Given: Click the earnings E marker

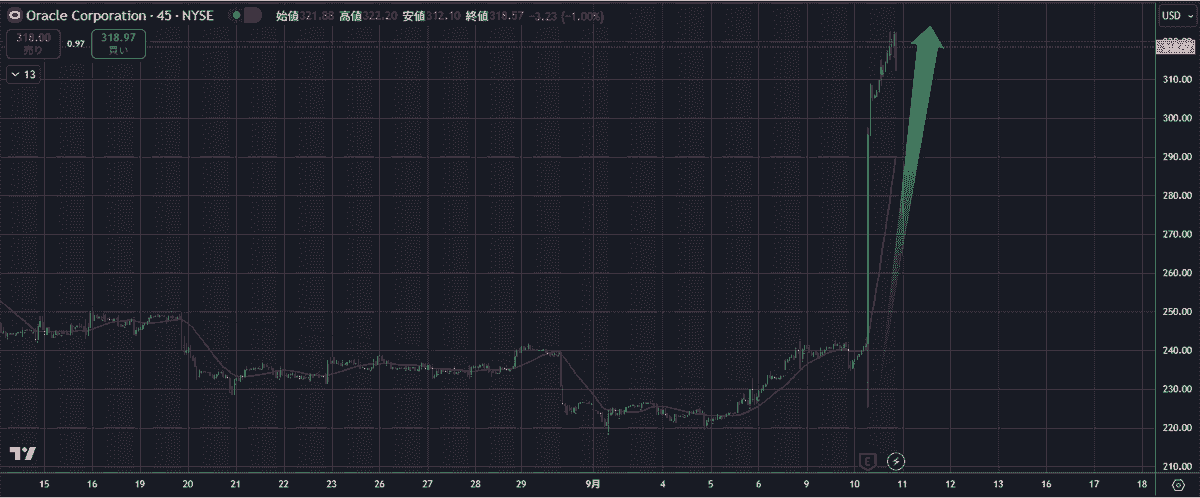Looking at the screenshot, I should click(870, 461).
